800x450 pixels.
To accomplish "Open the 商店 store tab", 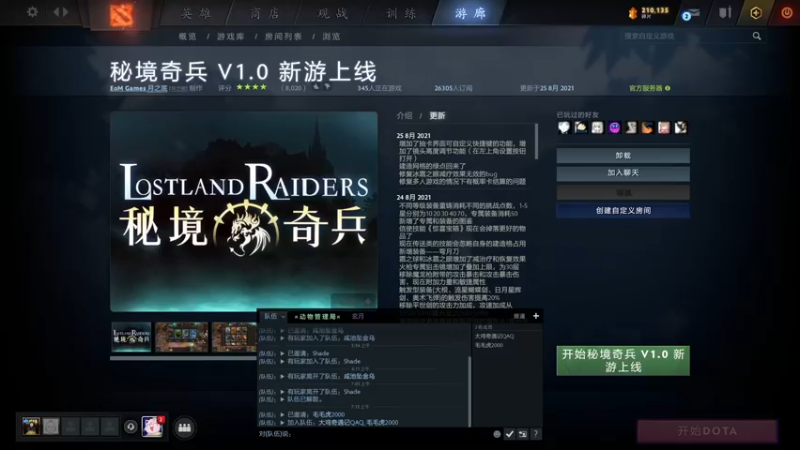I will 264,13.
